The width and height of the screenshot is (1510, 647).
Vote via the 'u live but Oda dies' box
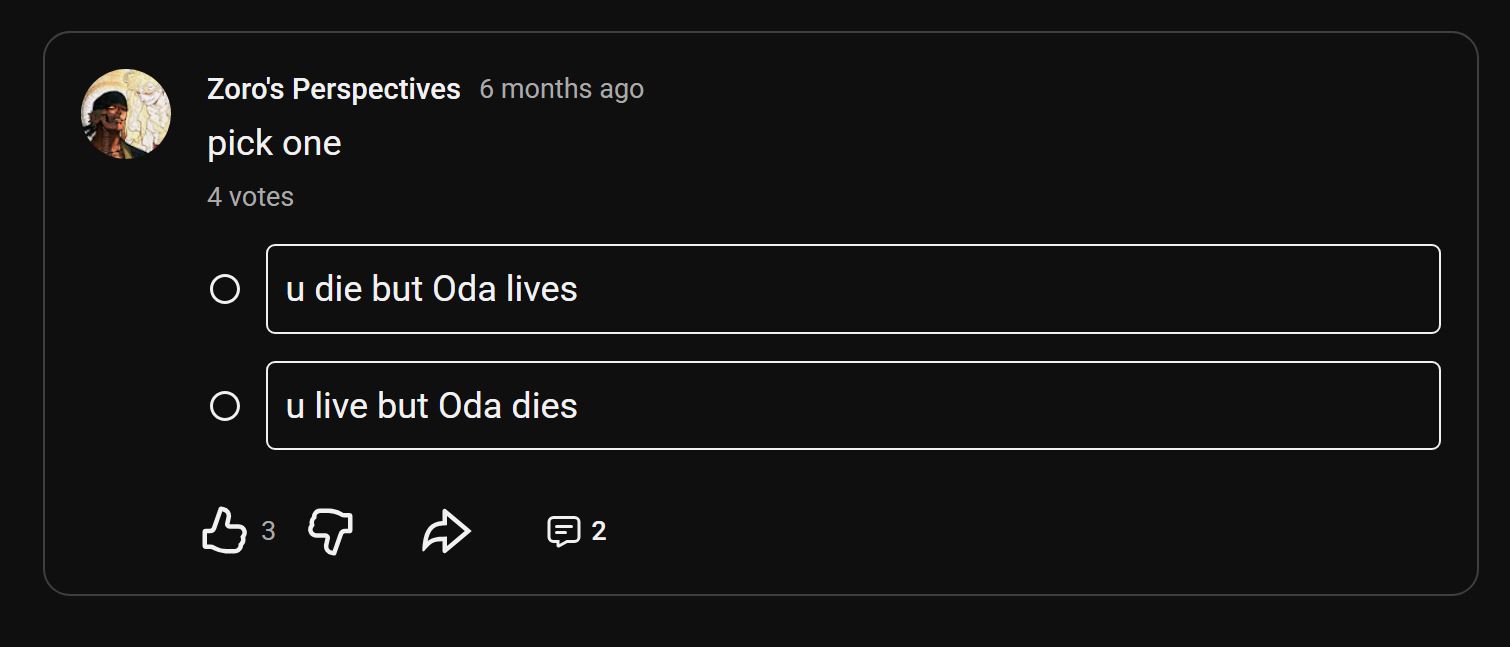point(853,406)
